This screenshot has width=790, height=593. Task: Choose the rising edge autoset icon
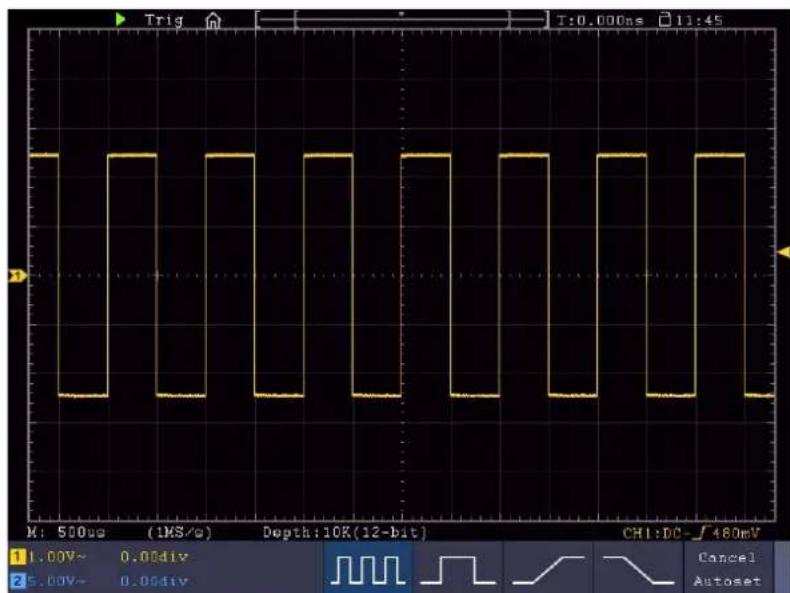click(x=548, y=568)
